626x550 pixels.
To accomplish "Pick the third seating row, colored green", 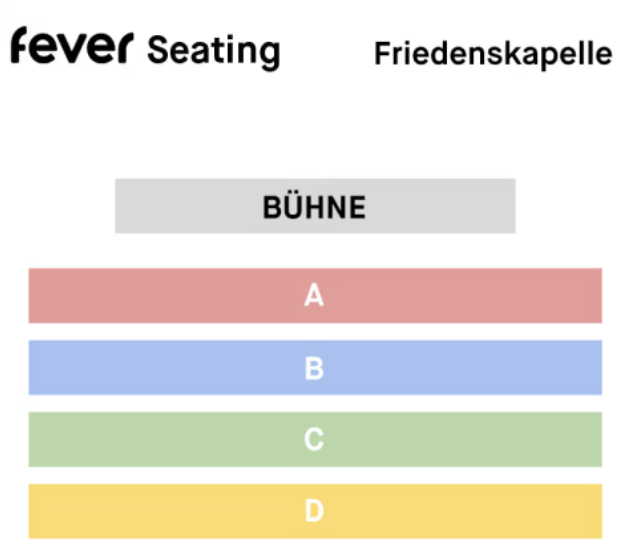I will (x=315, y=439).
